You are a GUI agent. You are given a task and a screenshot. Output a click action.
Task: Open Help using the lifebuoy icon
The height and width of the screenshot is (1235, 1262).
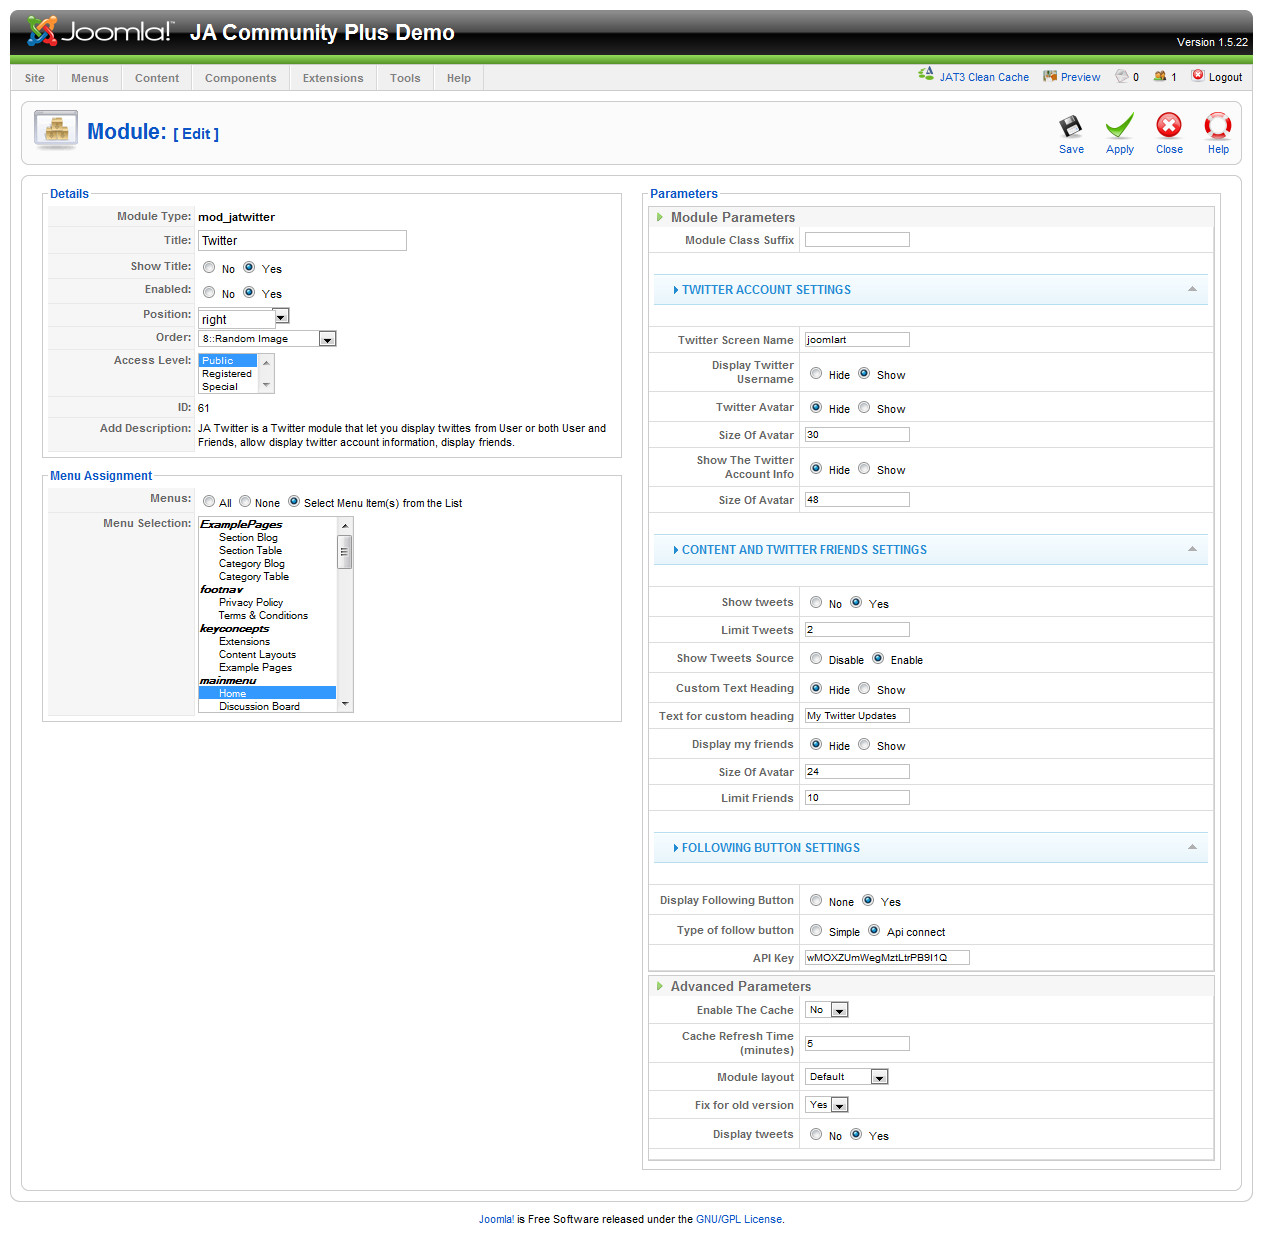pos(1217,126)
